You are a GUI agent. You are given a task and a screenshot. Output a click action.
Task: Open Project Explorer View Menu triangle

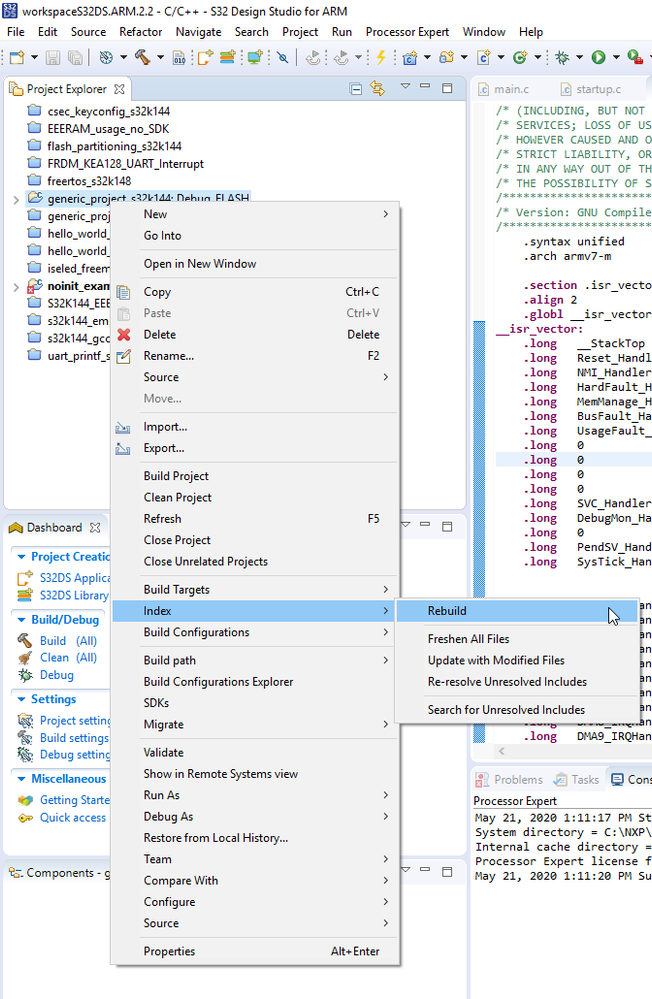405,86
